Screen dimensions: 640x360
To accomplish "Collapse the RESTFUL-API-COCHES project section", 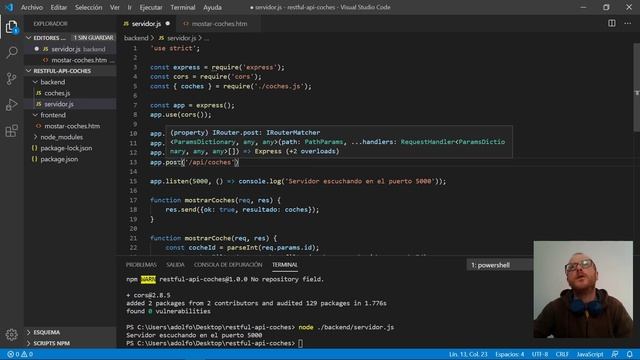I will [x=29, y=71].
